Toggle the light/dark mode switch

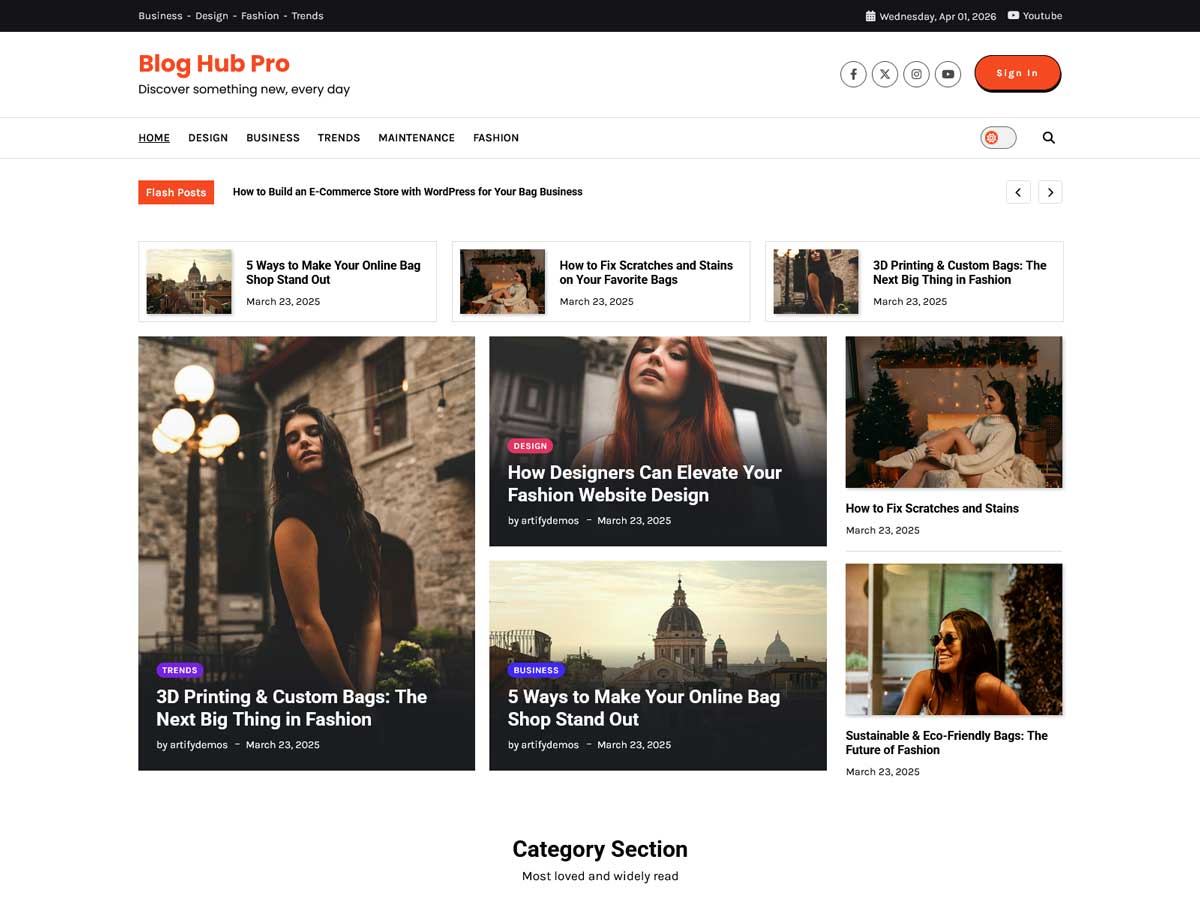click(998, 137)
